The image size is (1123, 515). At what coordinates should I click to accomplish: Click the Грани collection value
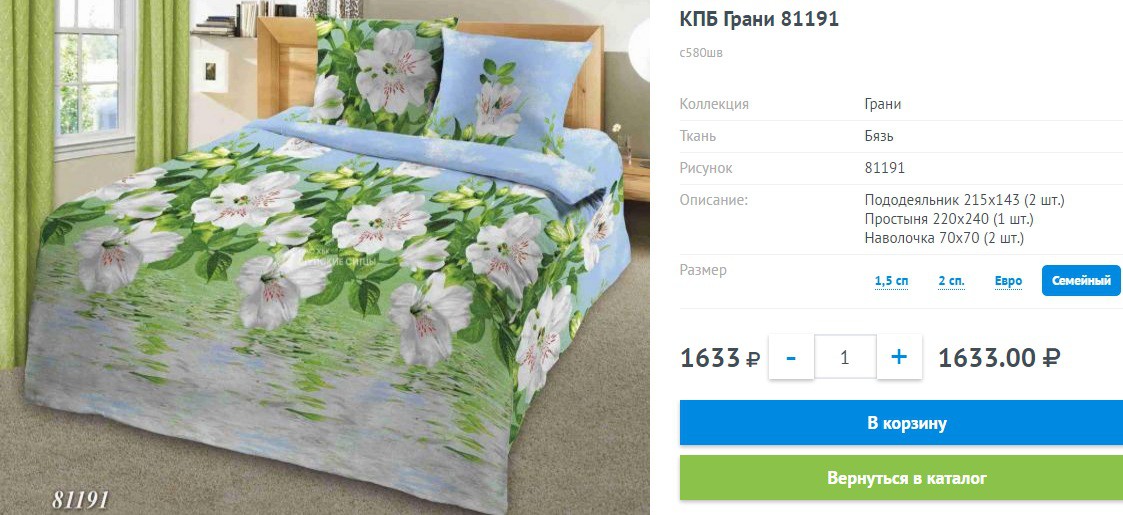click(x=882, y=104)
